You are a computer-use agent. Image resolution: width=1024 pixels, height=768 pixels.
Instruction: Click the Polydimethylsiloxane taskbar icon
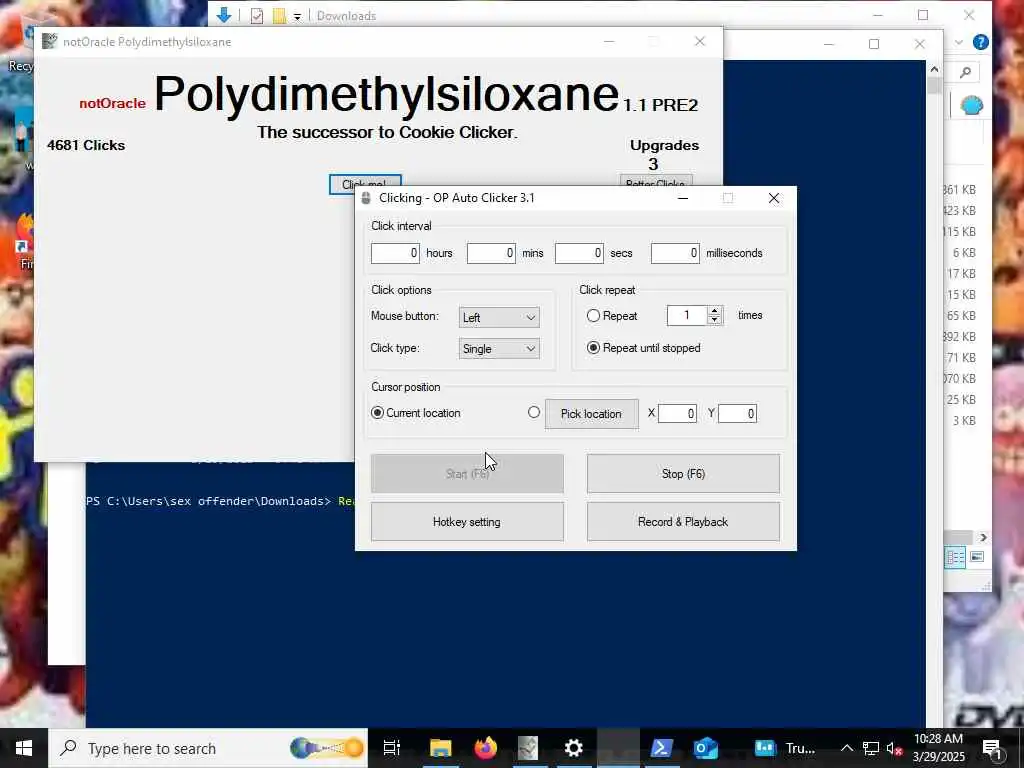(528, 748)
